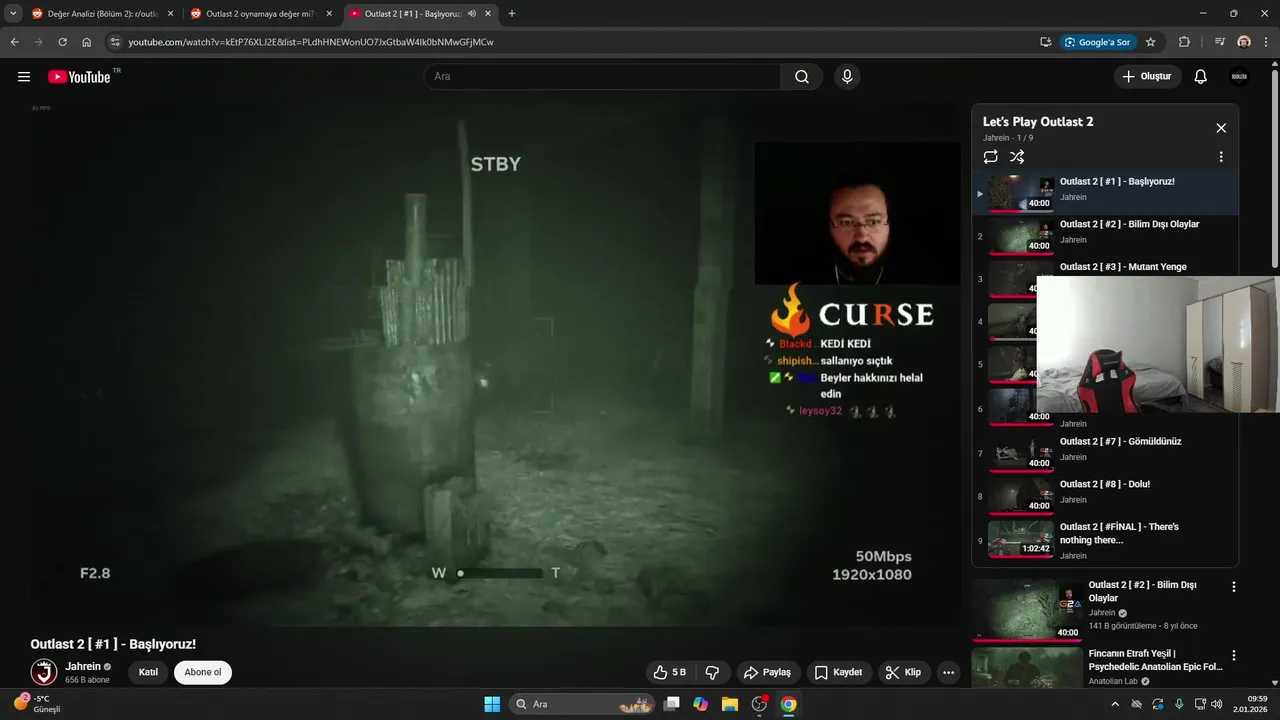1280x720 pixels.
Task: Open File Explorer from taskbar
Action: tap(730, 704)
